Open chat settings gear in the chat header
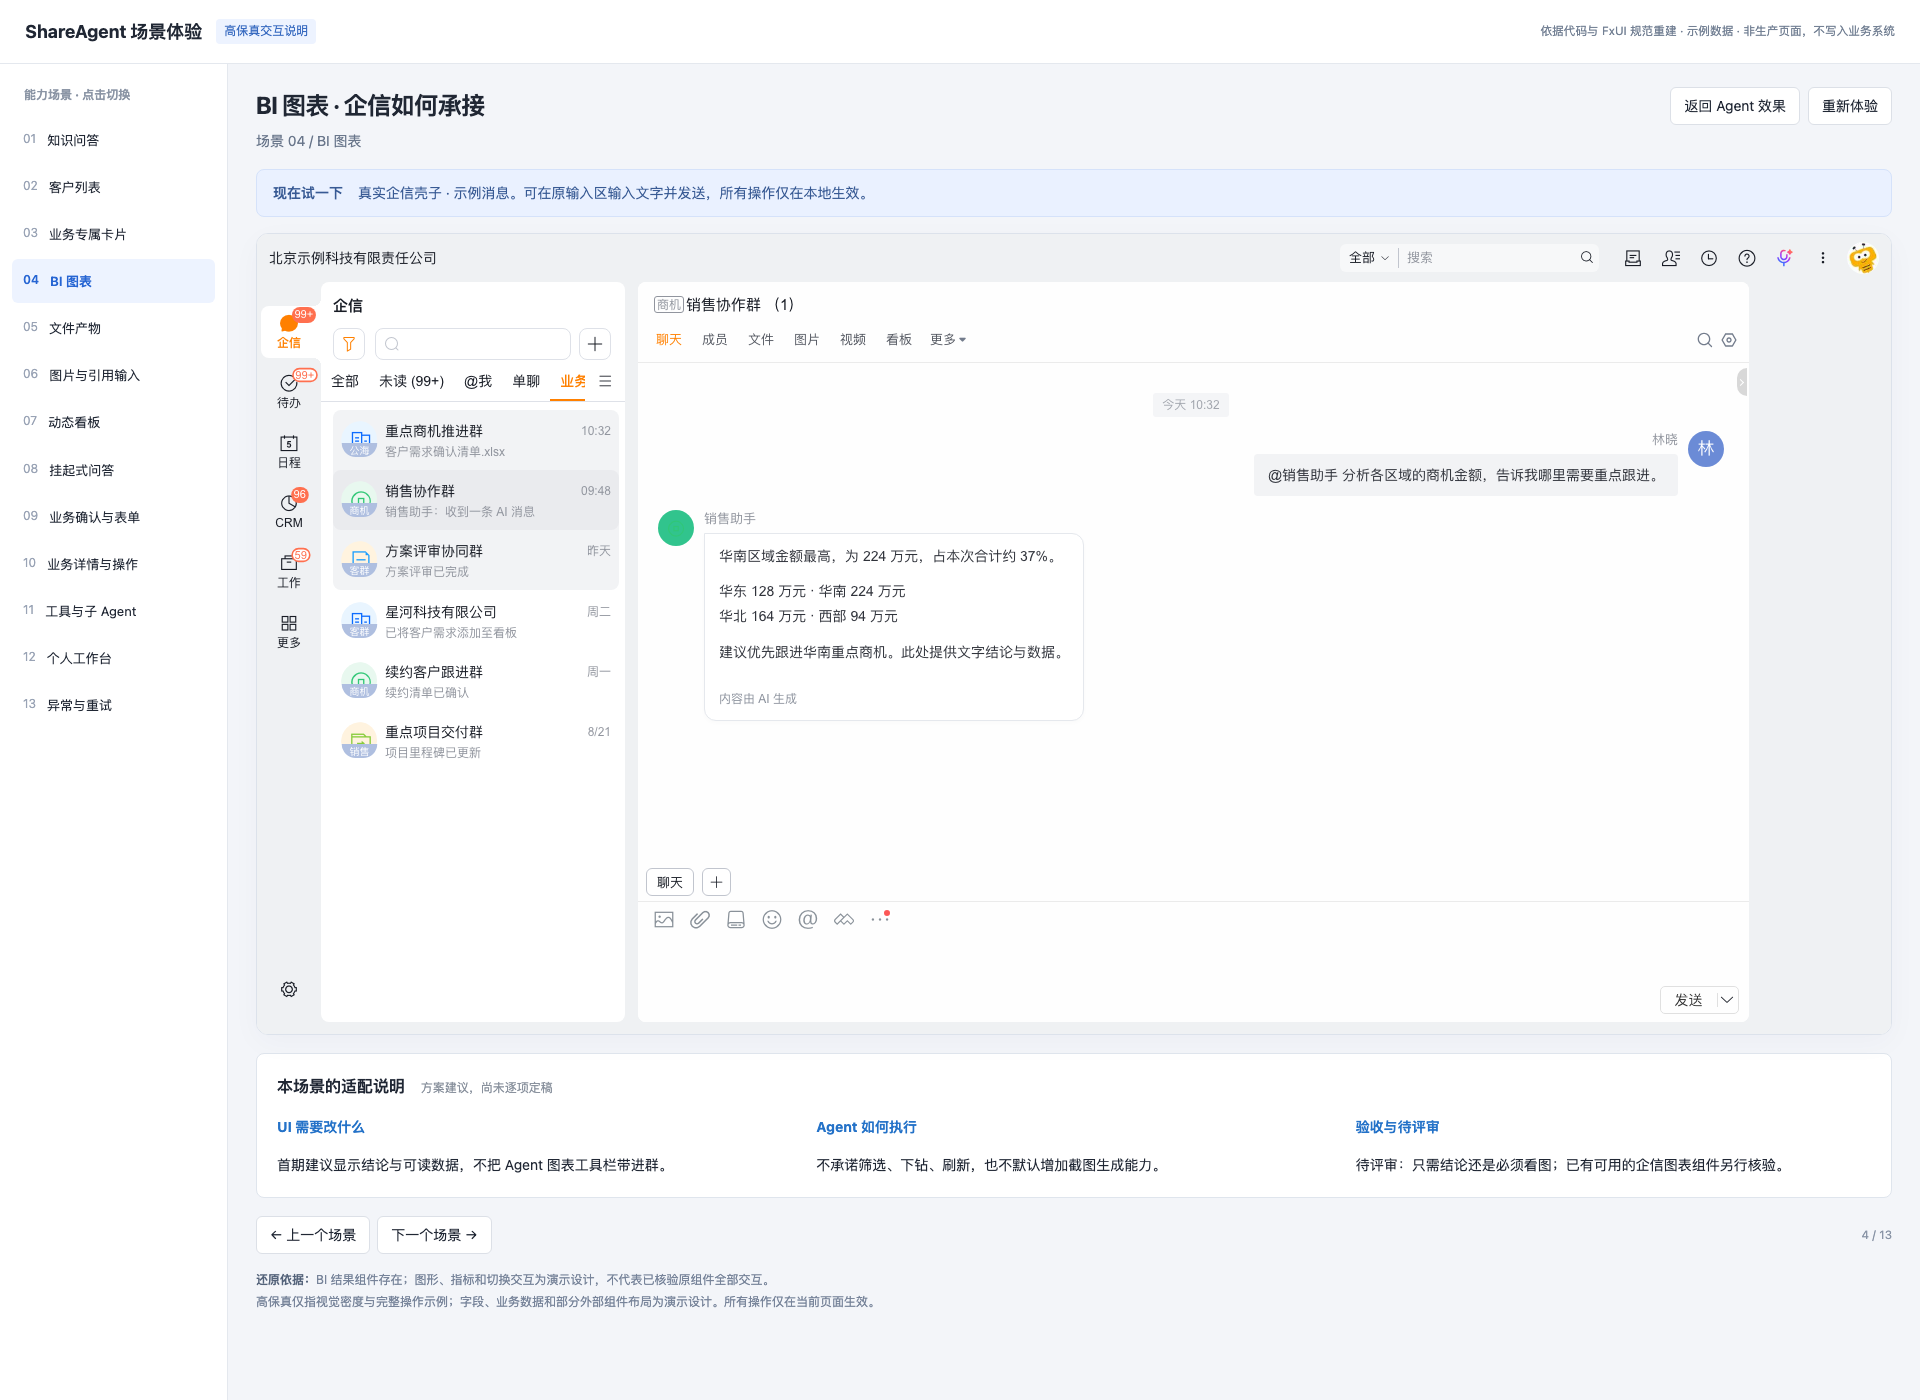 tap(1729, 340)
